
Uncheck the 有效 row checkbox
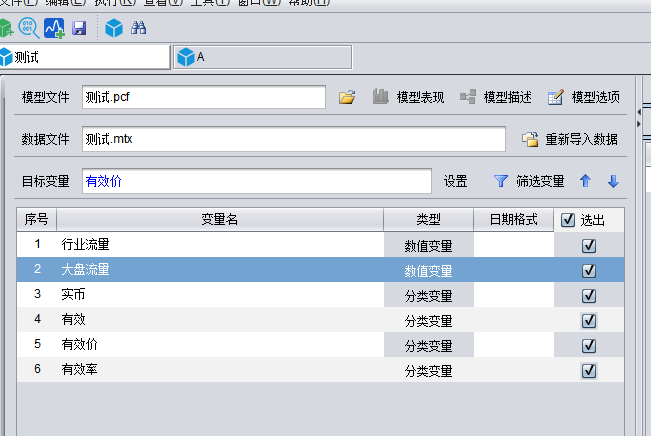[589, 321]
